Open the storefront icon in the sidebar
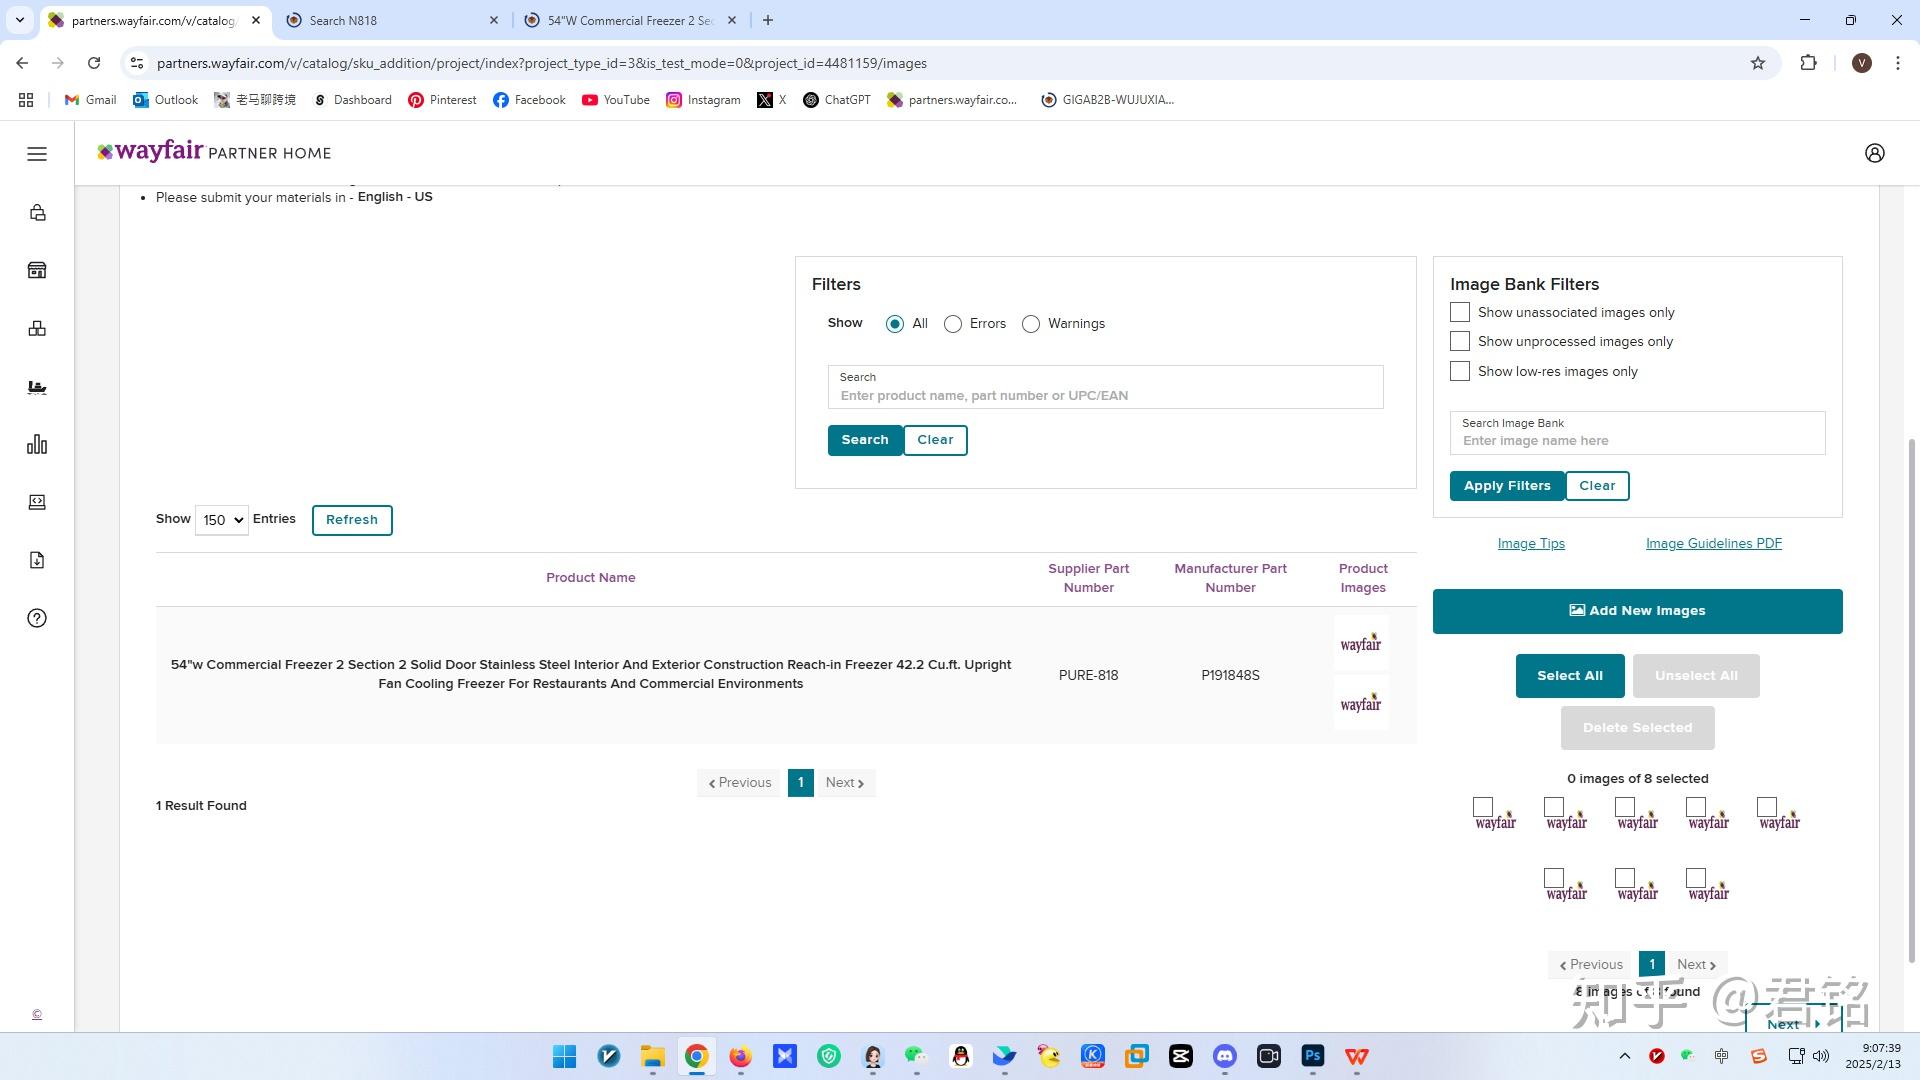The height and width of the screenshot is (1080, 1920). click(x=37, y=271)
